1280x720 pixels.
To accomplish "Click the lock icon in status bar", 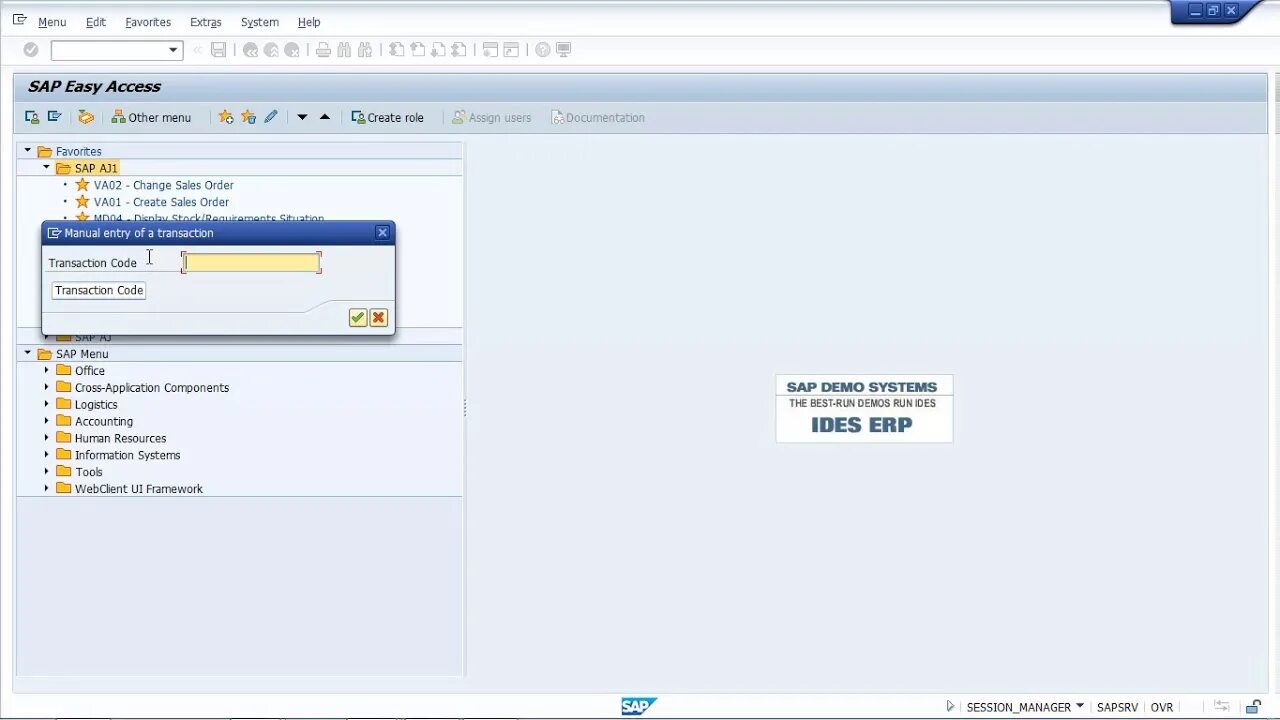I will click(1252, 707).
